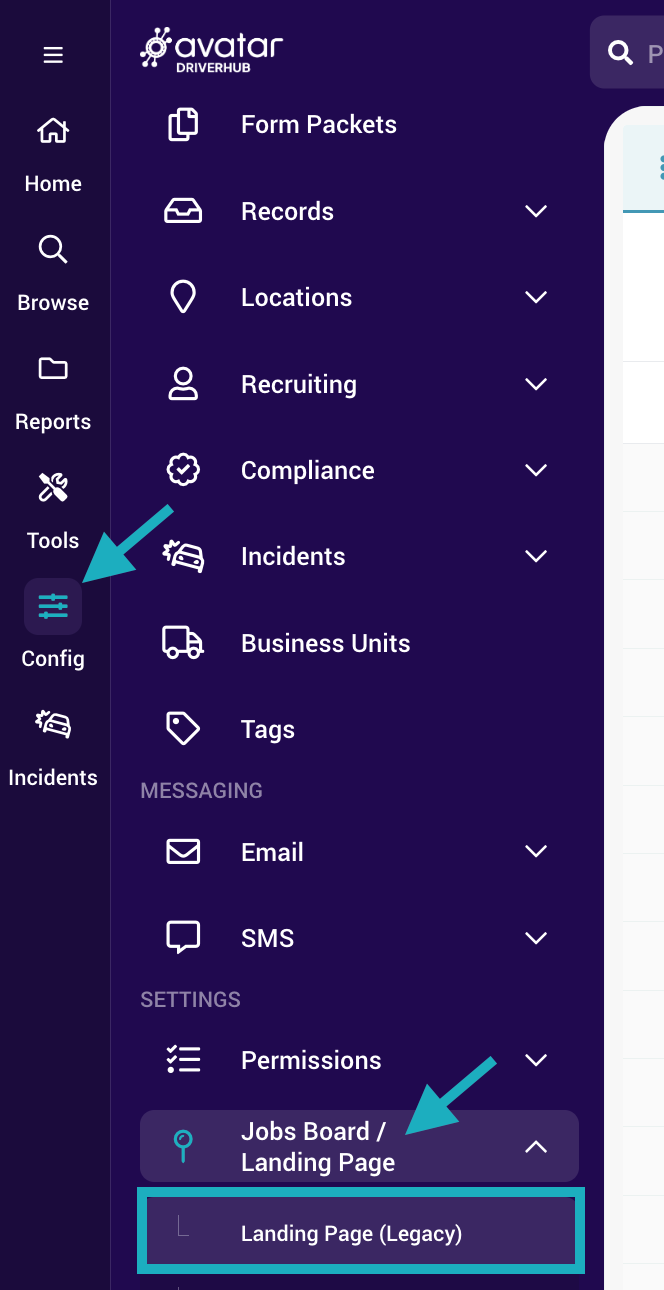This screenshot has width=664, height=1290.
Task: Open the Browse search icon
Action: [53, 249]
